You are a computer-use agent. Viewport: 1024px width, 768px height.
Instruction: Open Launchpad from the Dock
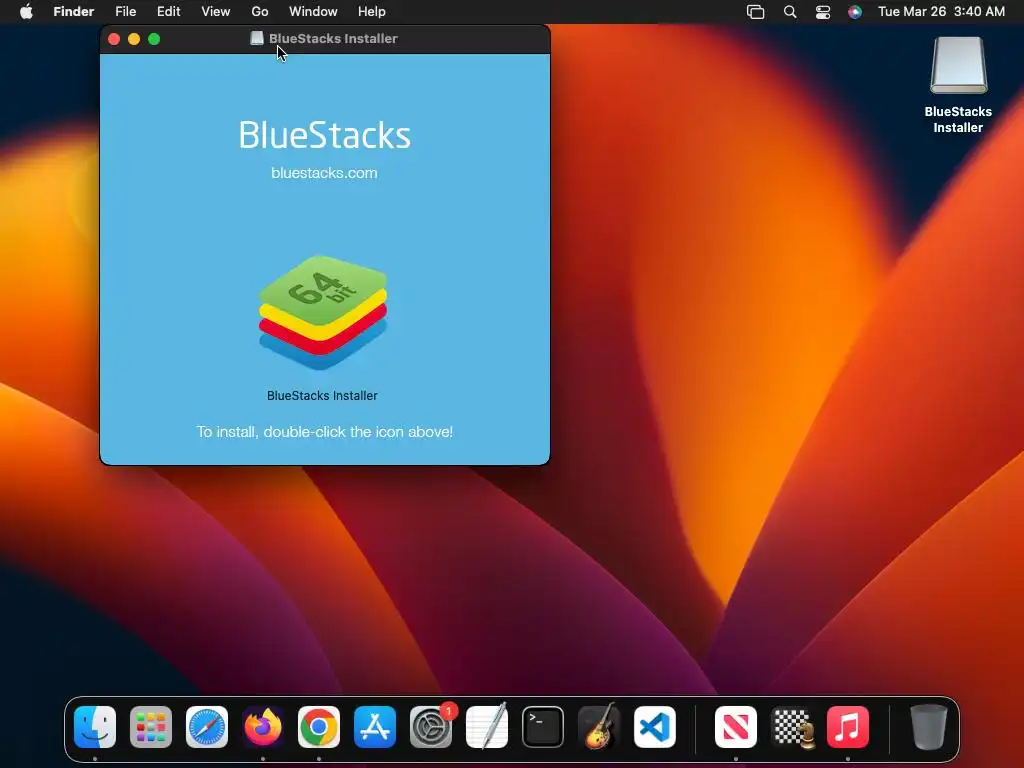click(x=151, y=726)
